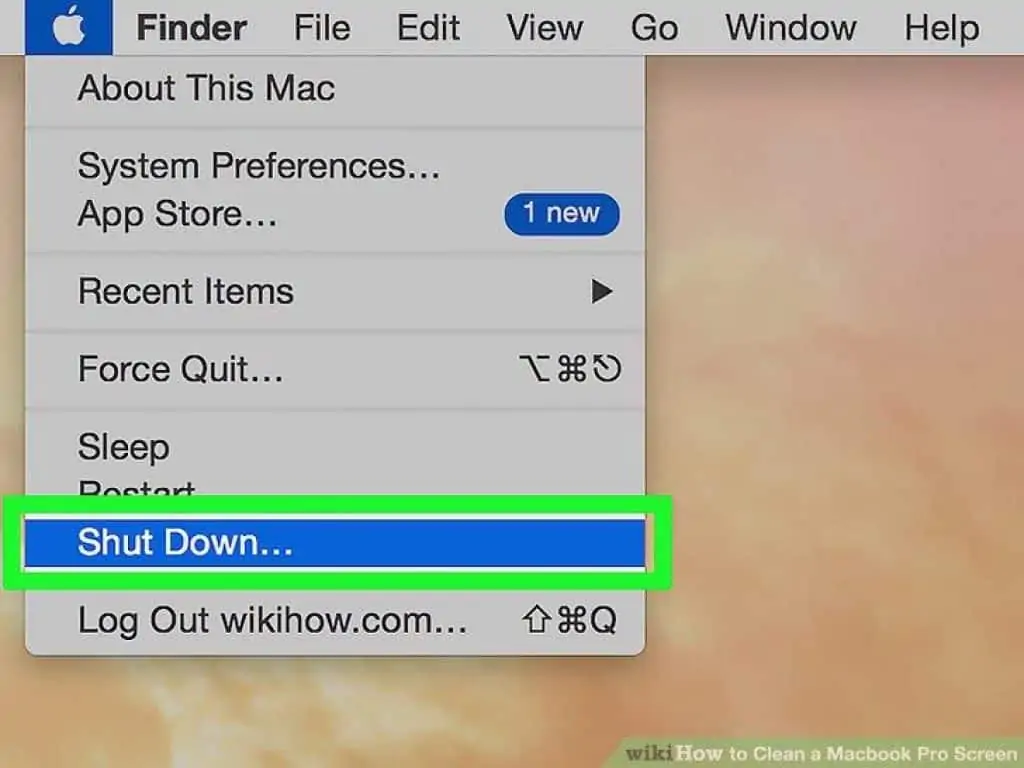
Task: Select About This Mac
Action: point(335,88)
